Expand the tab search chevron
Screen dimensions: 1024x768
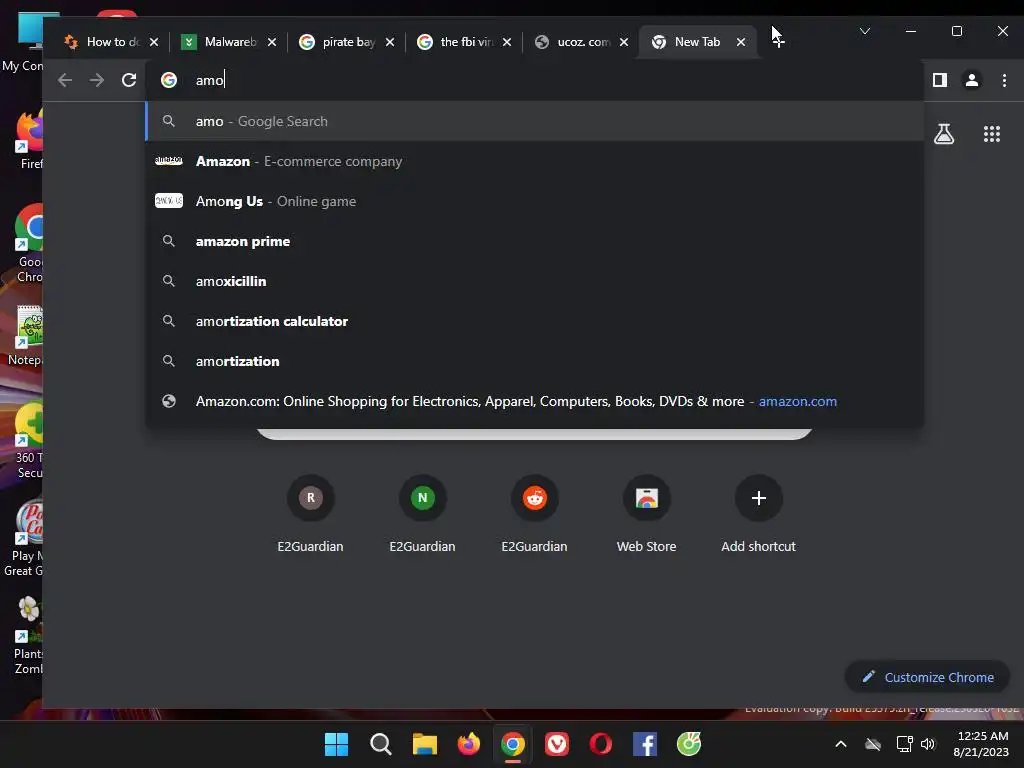865,31
